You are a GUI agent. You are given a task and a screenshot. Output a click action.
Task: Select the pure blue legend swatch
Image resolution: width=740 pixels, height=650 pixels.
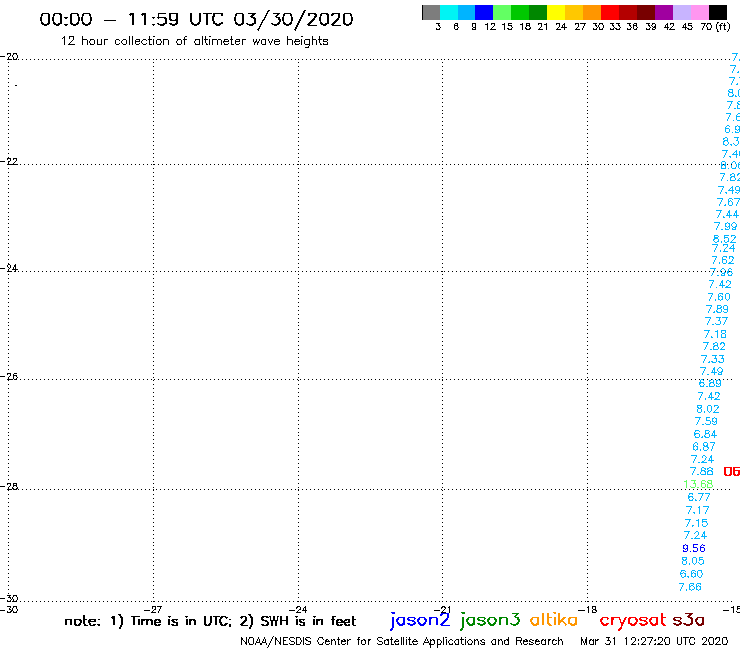484,12
